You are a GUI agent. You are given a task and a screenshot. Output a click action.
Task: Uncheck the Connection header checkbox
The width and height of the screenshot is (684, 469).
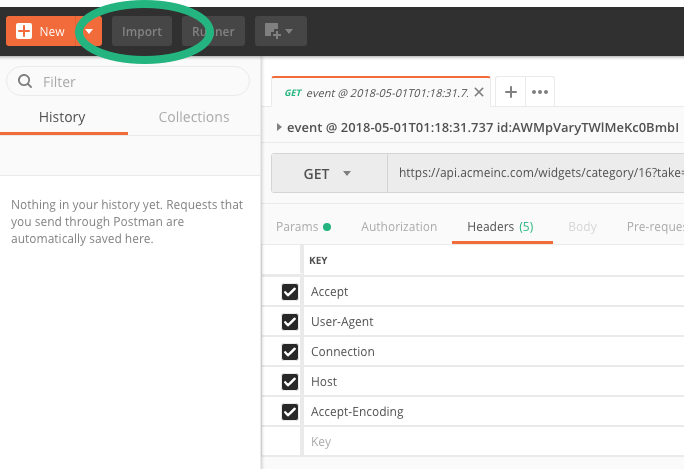[x=290, y=352]
